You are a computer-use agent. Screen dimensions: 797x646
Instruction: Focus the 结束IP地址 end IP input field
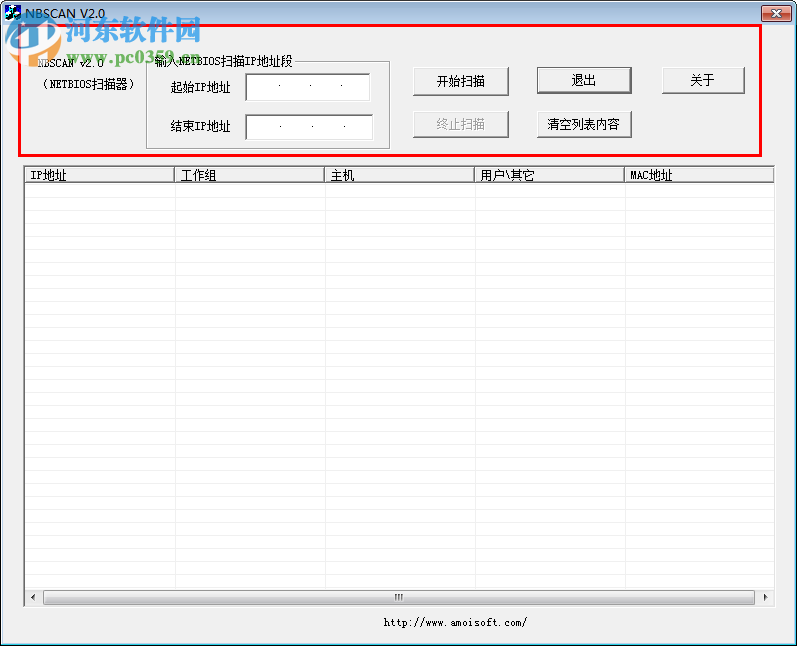[309, 127]
